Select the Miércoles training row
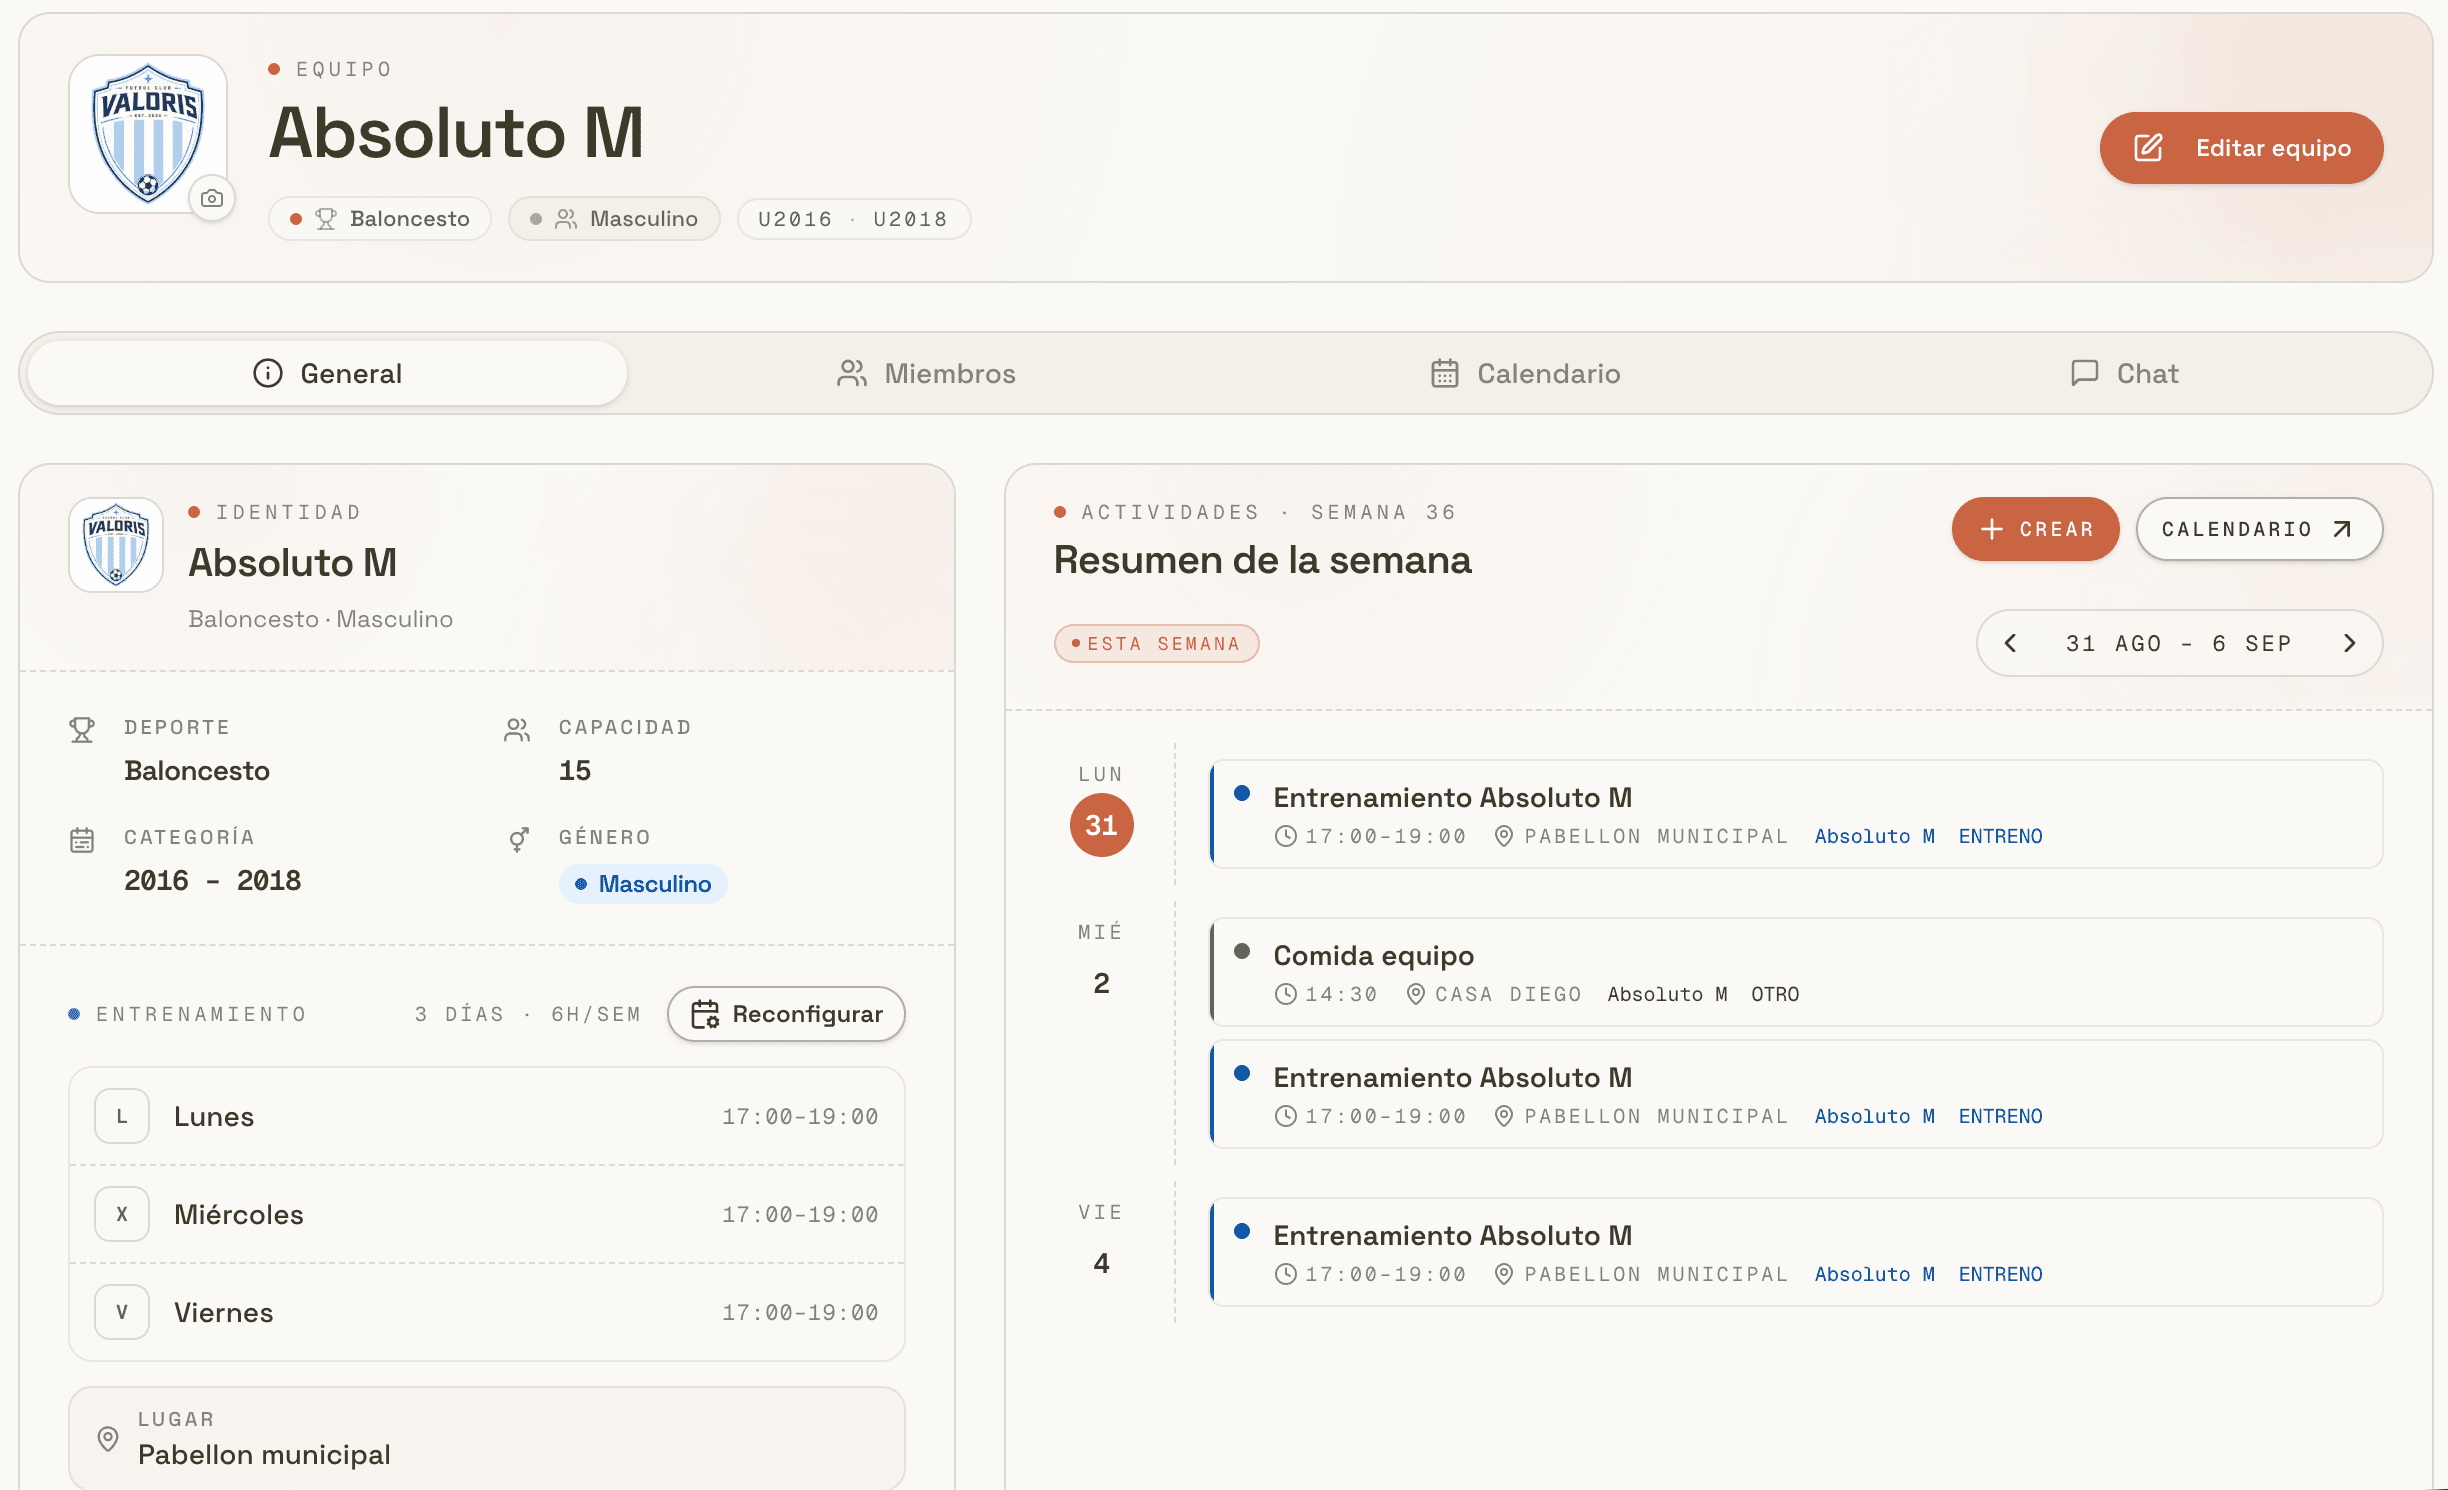The width and height of the screenshot is (2448, 1490). coord(487,1214)
